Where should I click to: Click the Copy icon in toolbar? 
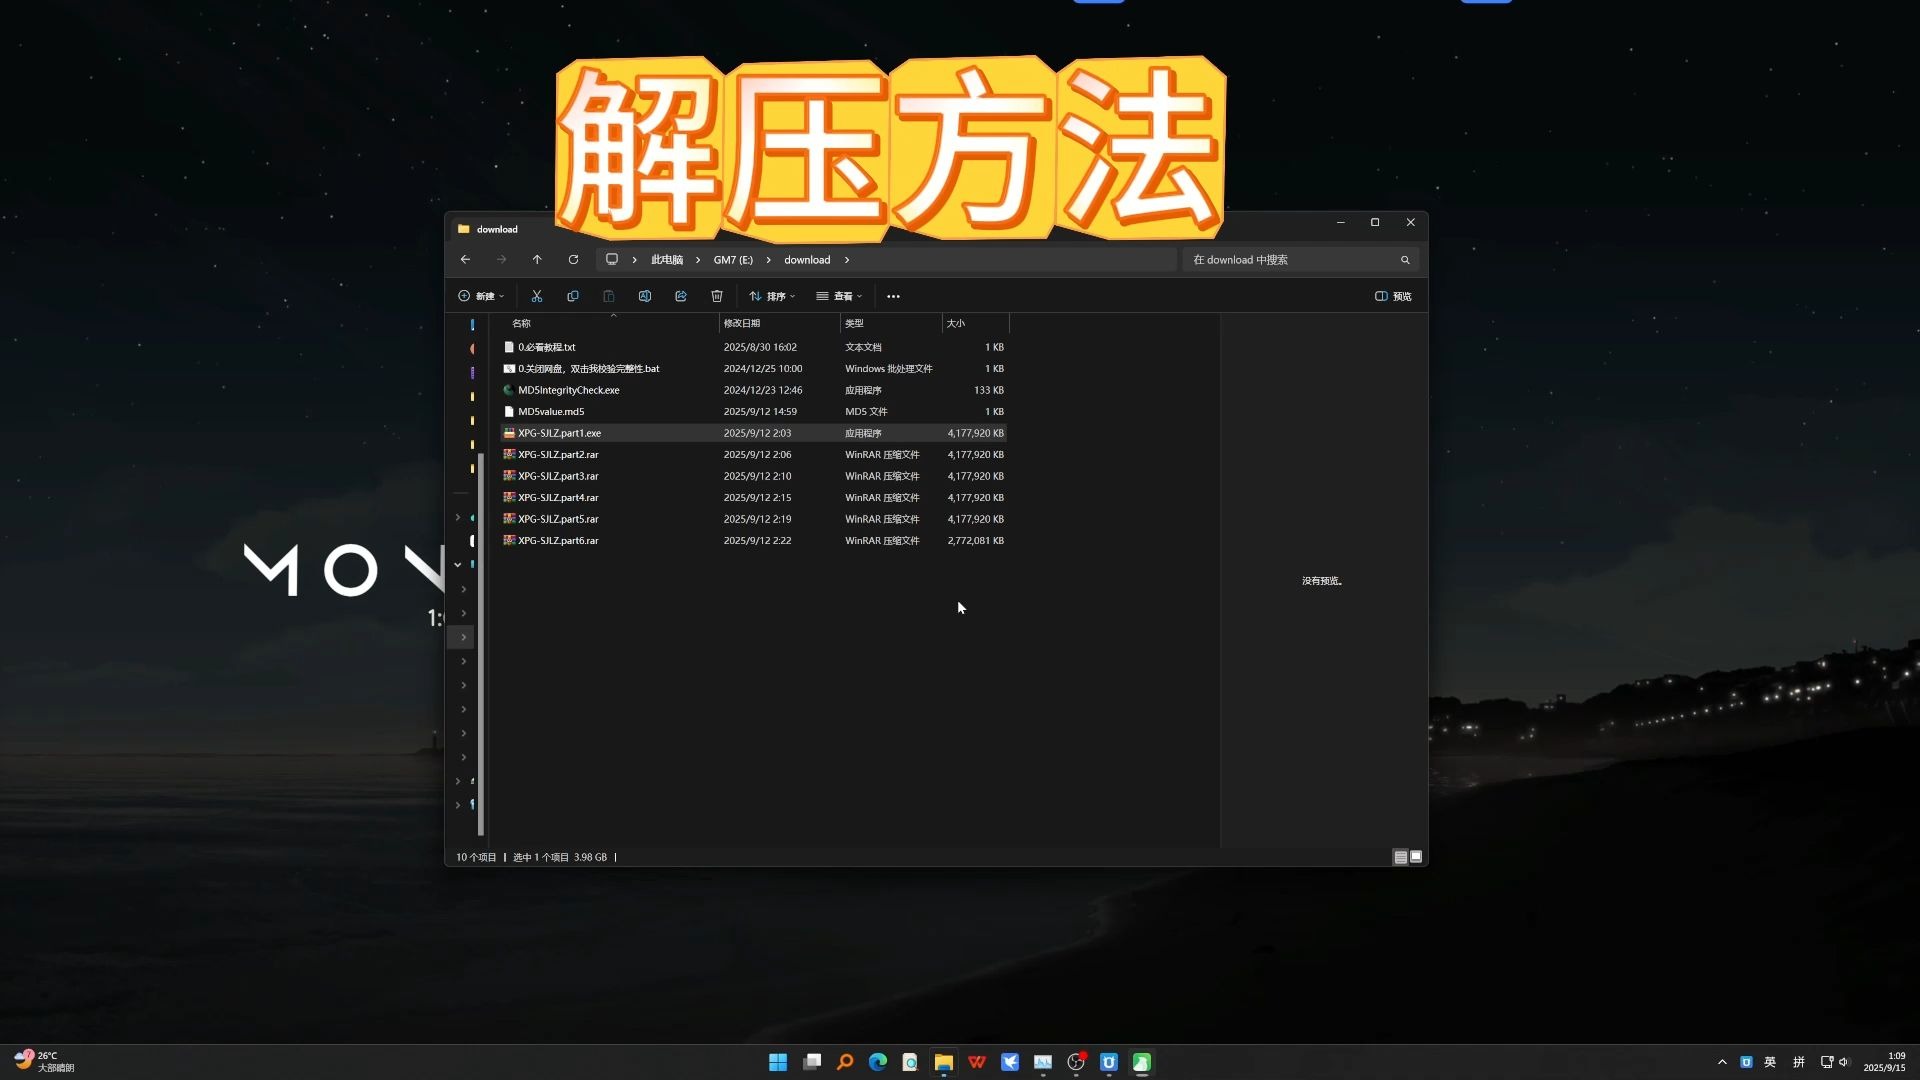[573, 296]
